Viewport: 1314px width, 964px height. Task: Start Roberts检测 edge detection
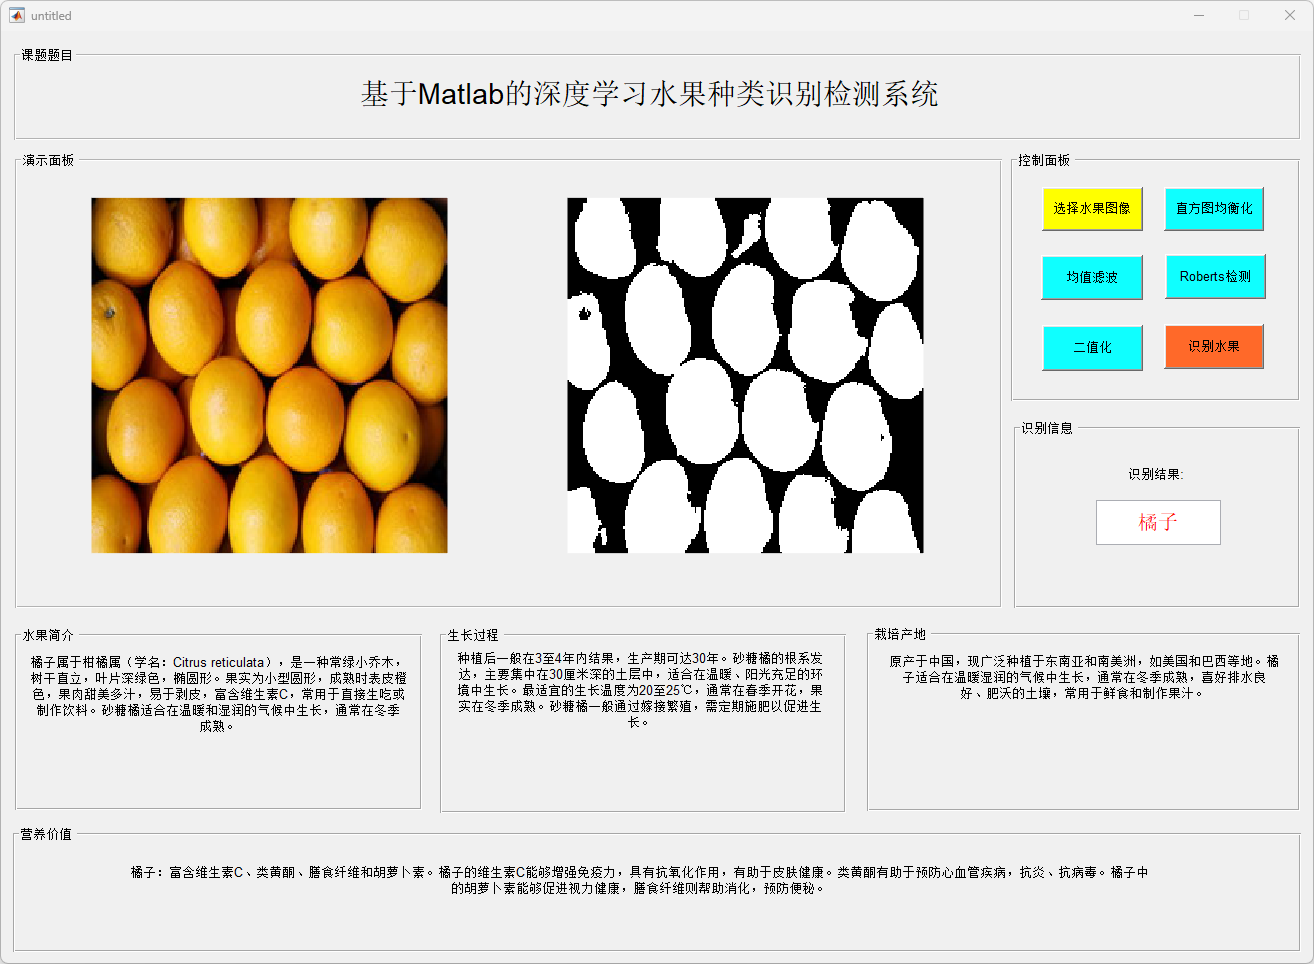[x=1214, y=277]
